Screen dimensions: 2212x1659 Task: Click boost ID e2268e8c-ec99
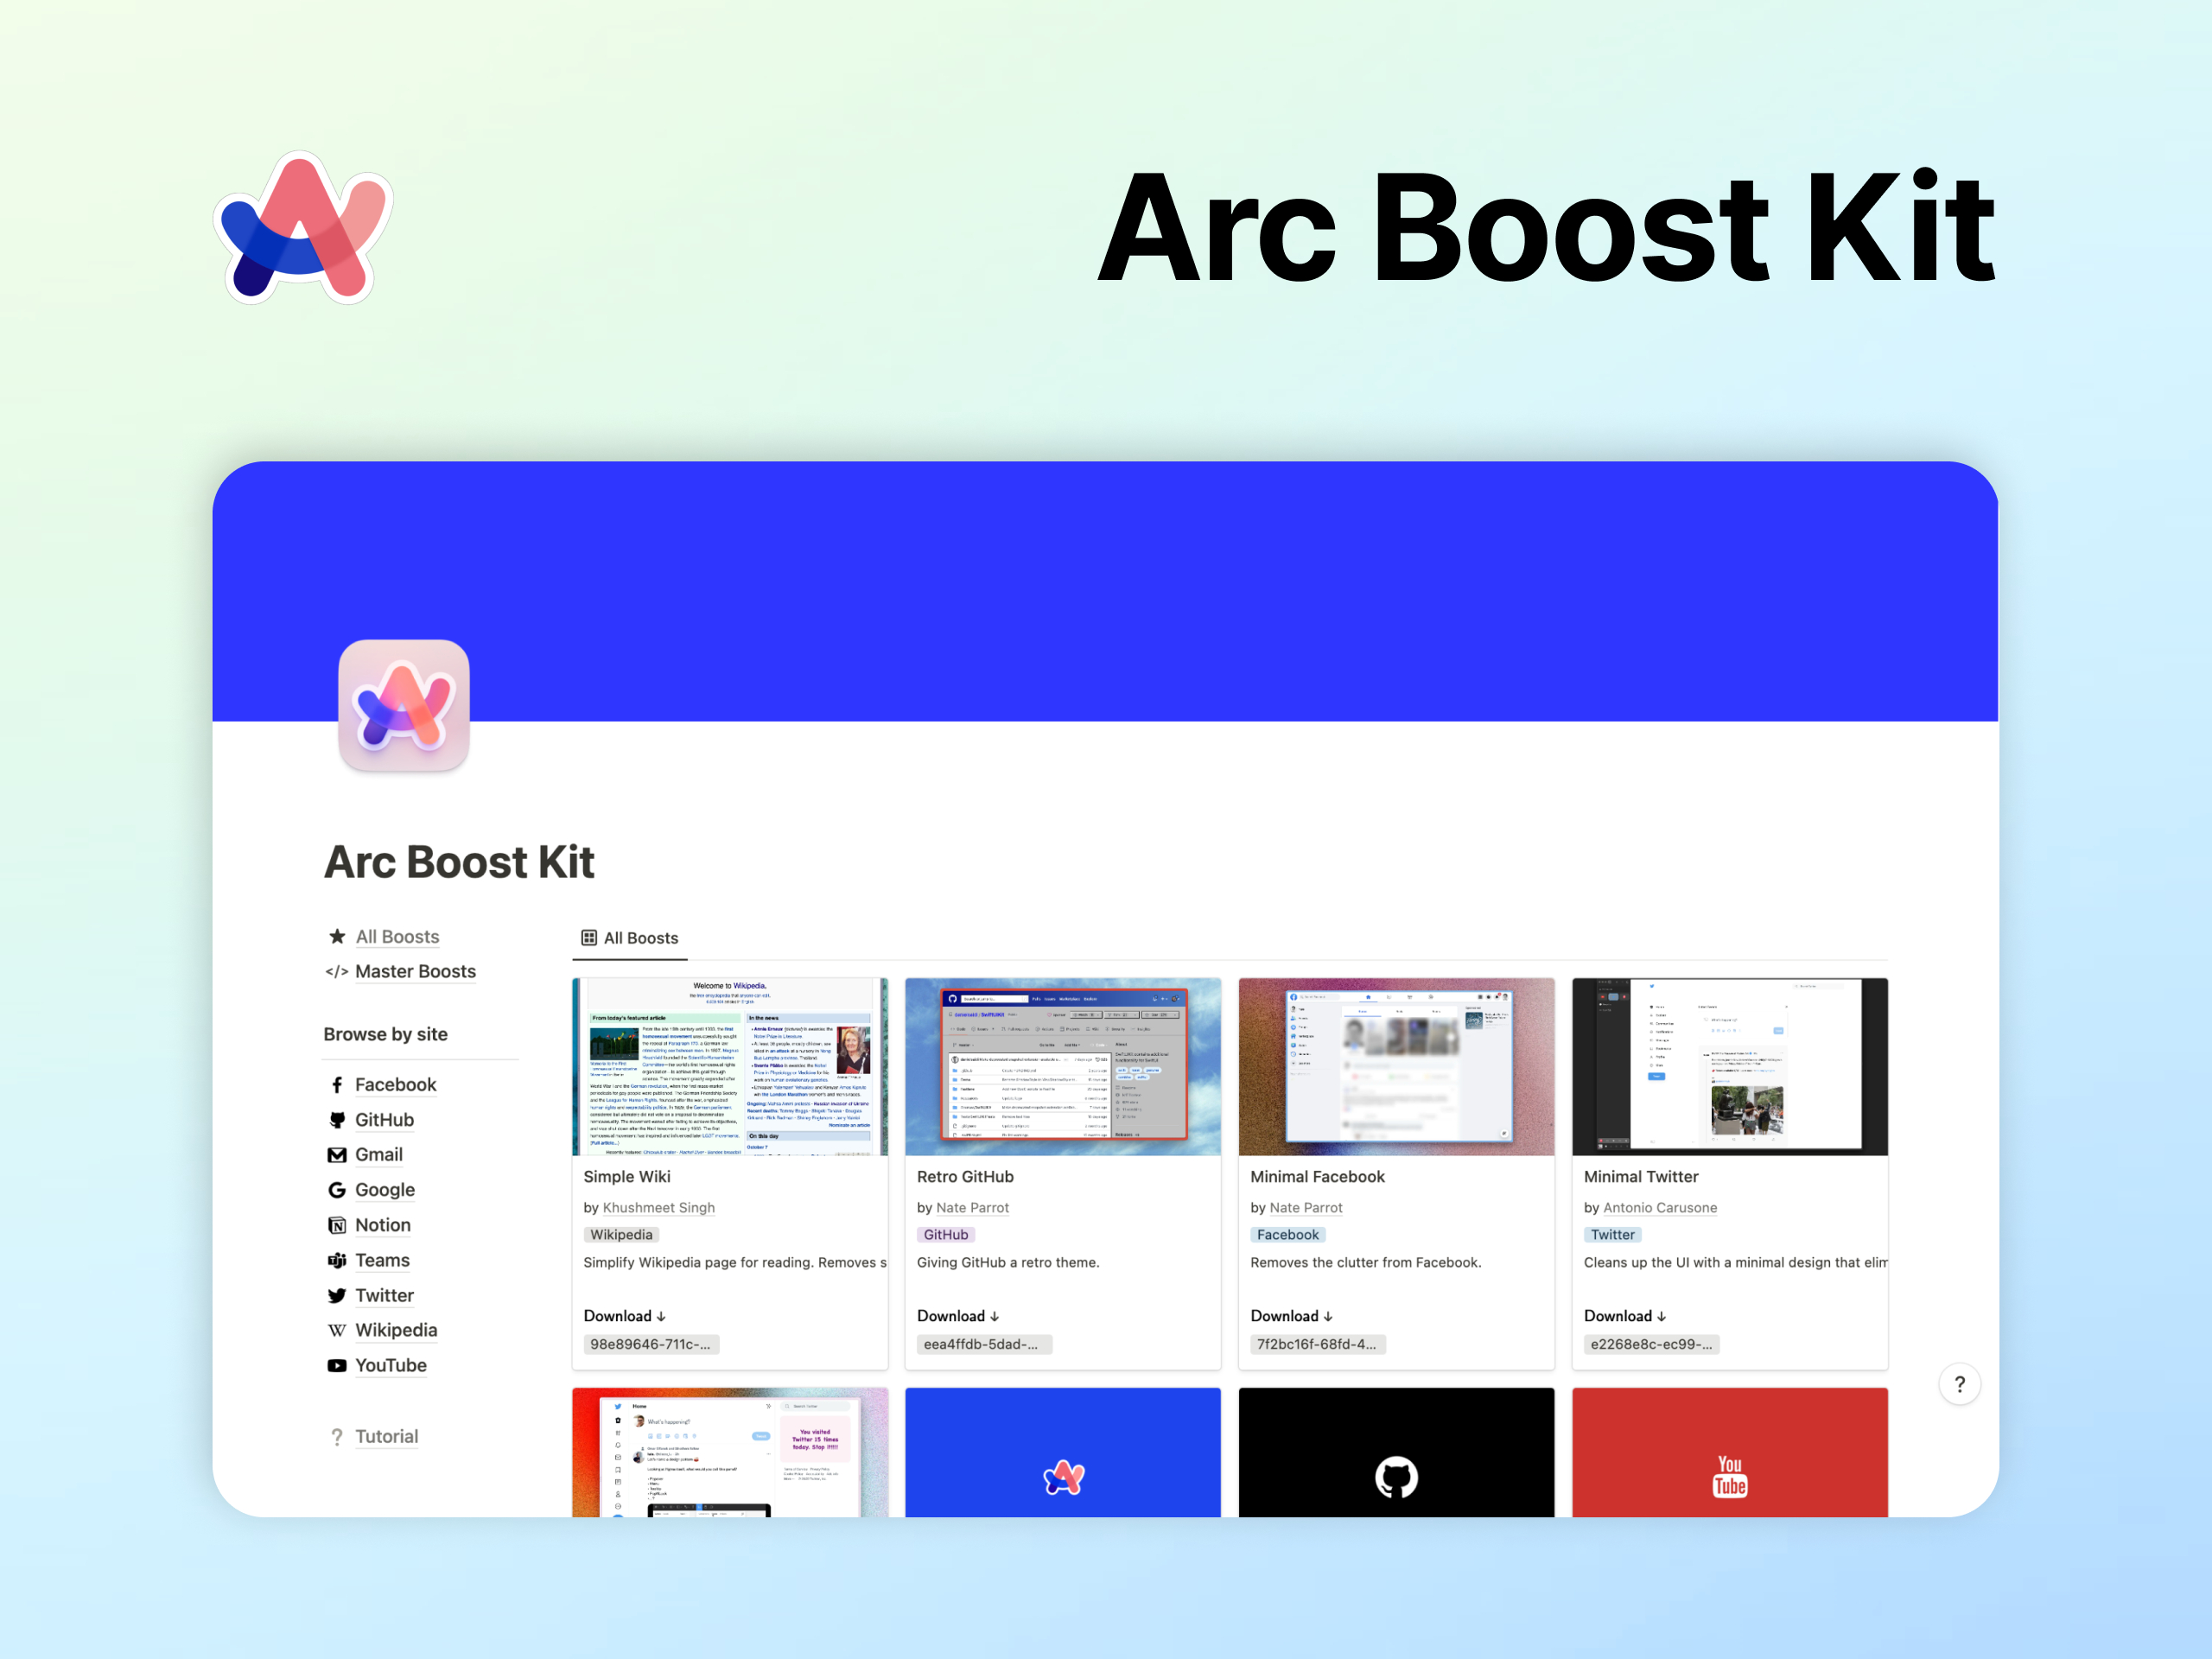[1651, 1345]
